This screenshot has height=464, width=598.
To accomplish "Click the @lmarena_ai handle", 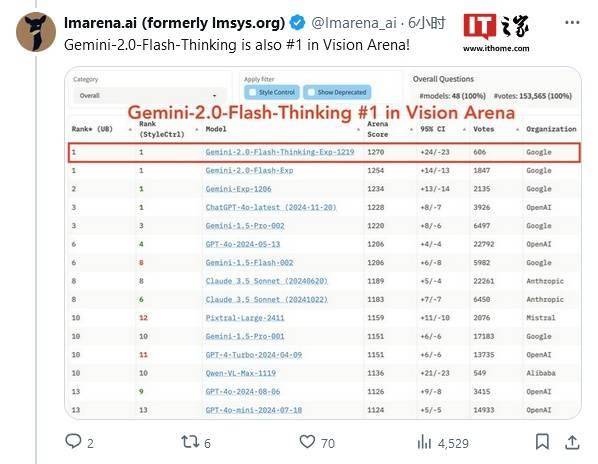I will tap(354, 23).
